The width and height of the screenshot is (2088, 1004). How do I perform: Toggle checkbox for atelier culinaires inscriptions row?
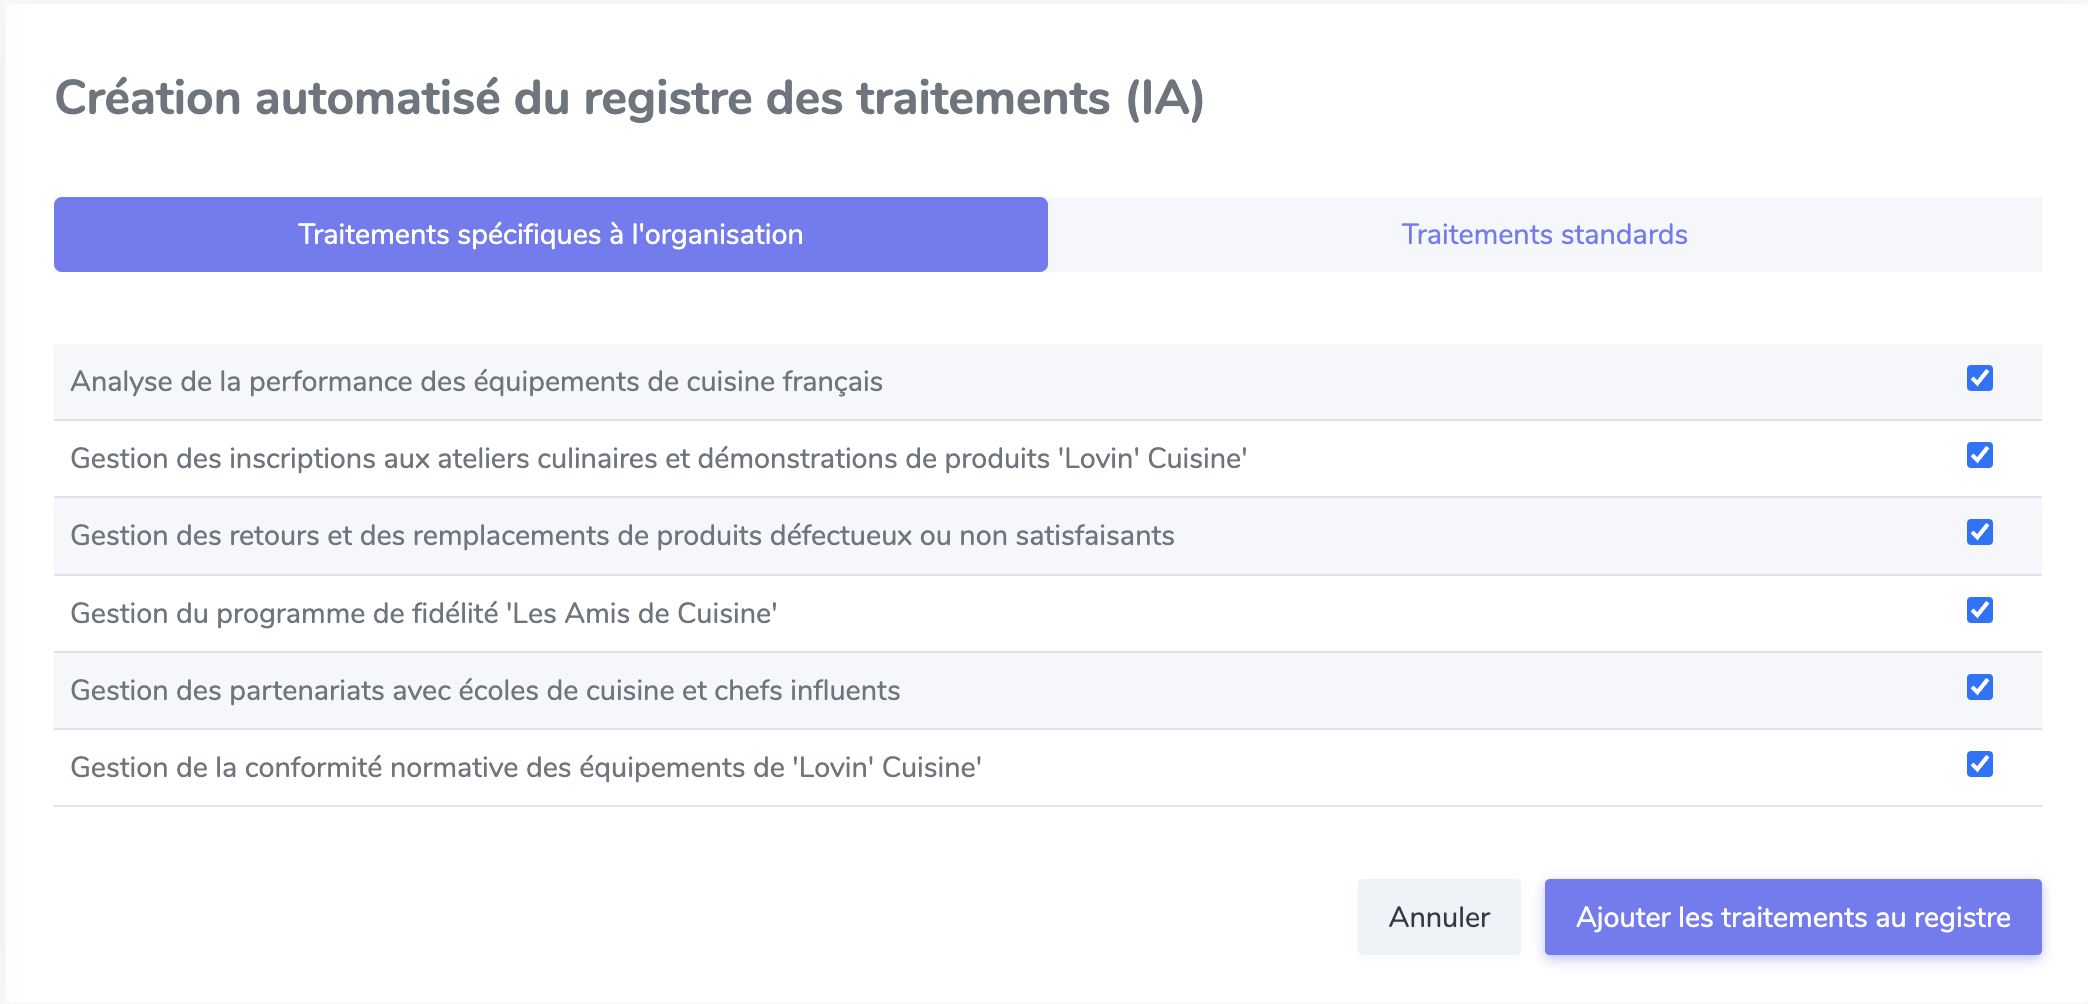pos(1979,455)
